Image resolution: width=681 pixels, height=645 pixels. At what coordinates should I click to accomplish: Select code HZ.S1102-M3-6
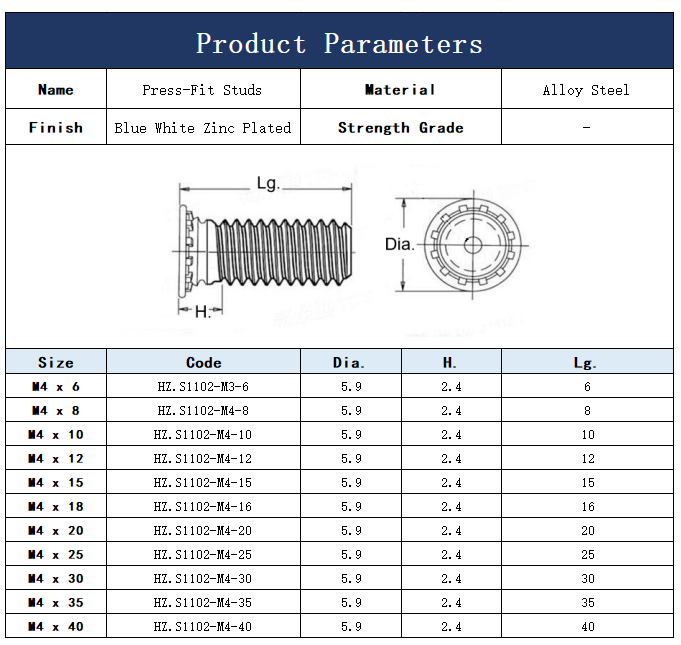point(203,386)
